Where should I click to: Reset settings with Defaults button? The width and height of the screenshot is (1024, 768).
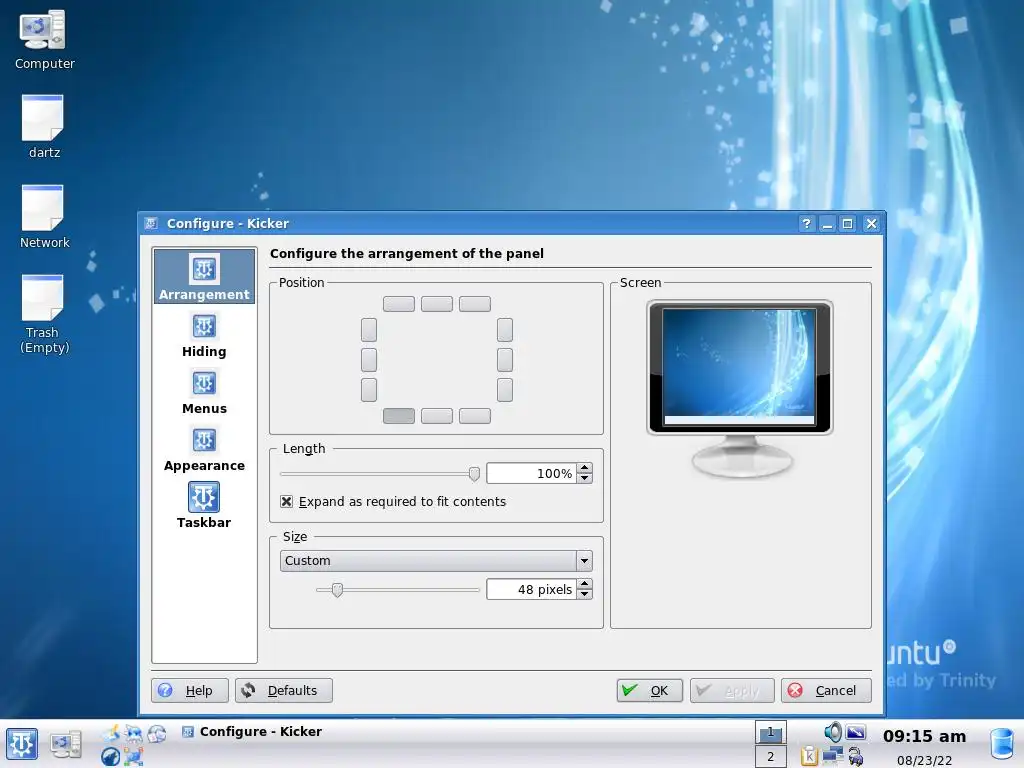pos(283,690)
